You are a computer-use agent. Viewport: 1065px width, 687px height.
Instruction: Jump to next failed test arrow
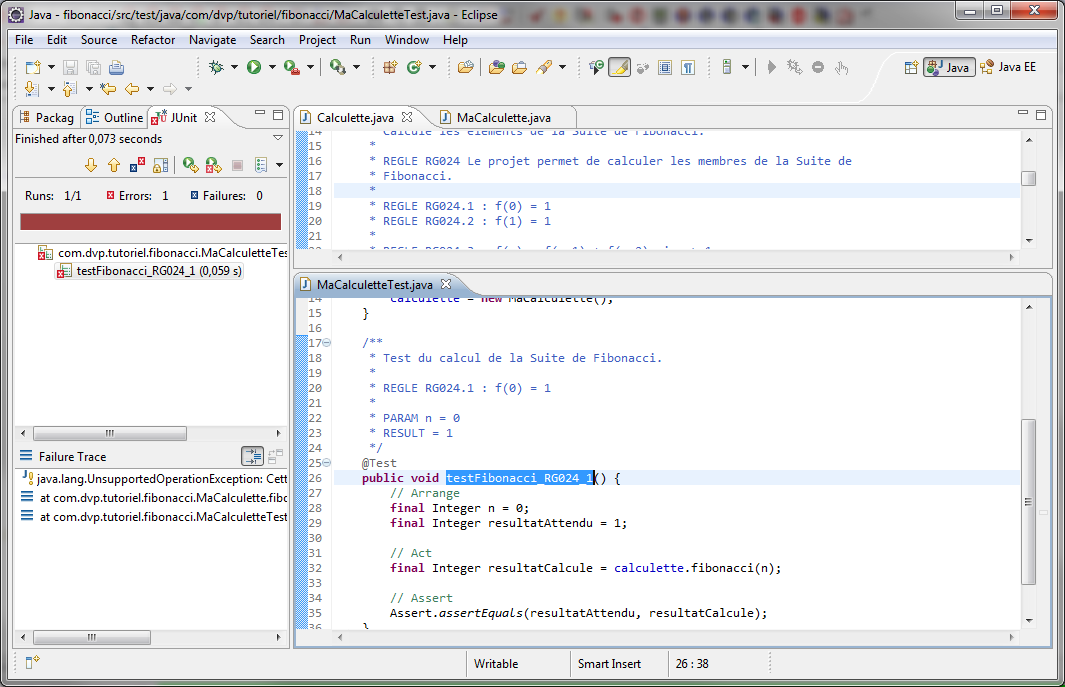tap(91, 165)
